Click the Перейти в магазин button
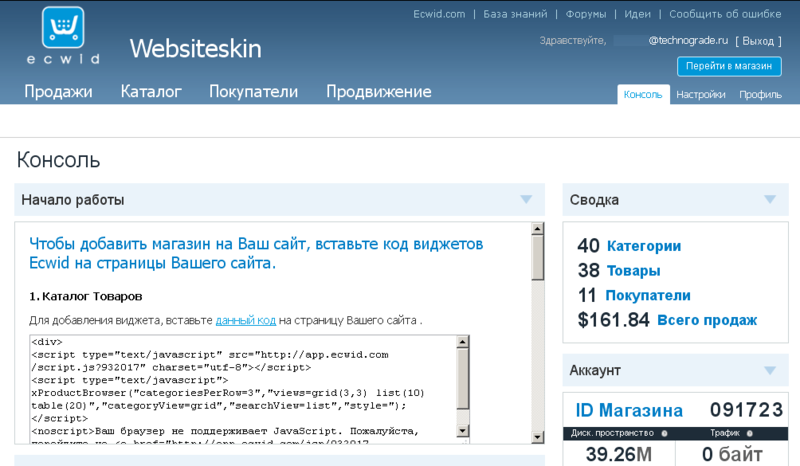Viewport: 800px width, 466px height. (729, 66)
